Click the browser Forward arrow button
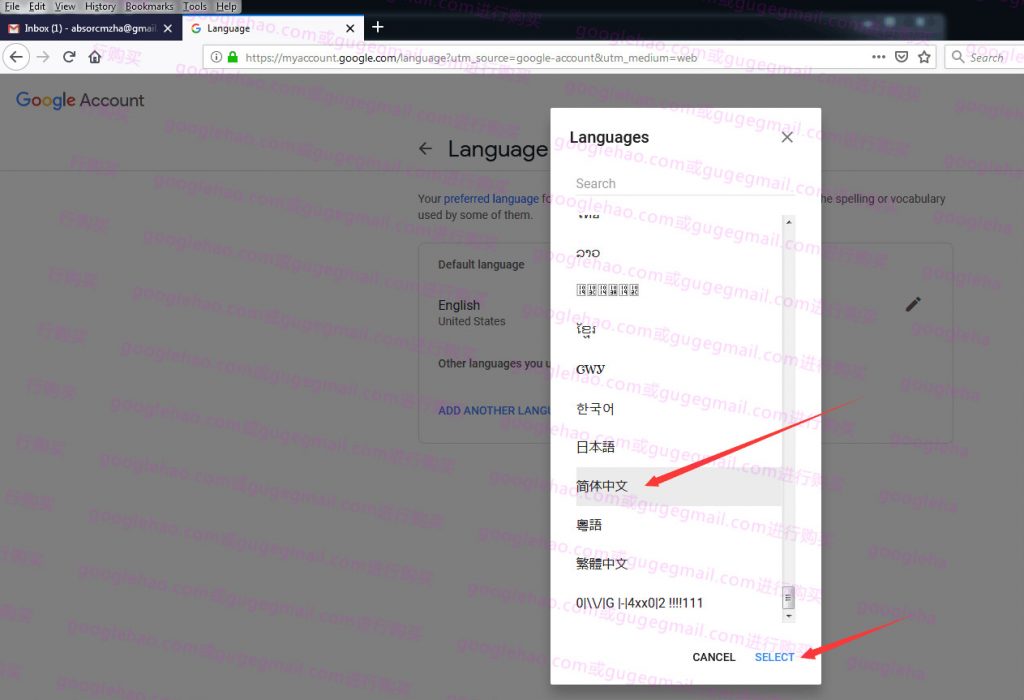1024x700 pixels. [x=43, y=57]
